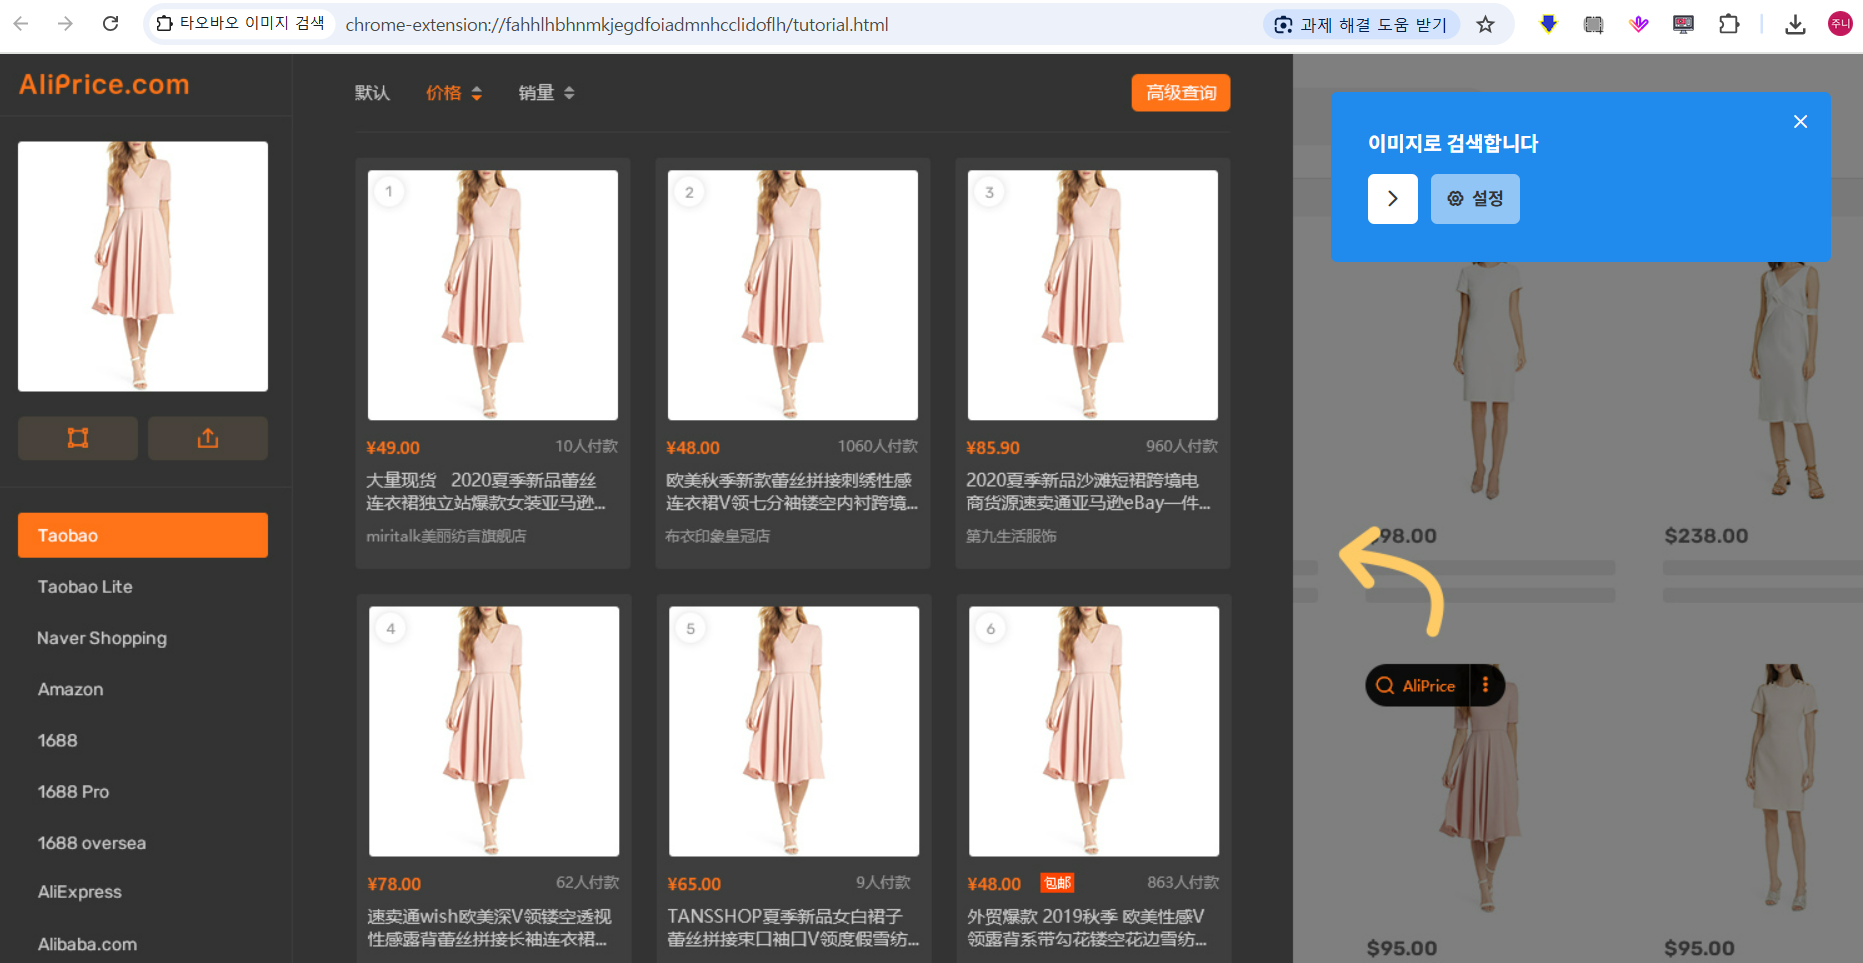Image resolution: width=1863 pixels, height=963 pixels.
Task: Reload the page with the refresh icon
Action: [x=111, y=24]
